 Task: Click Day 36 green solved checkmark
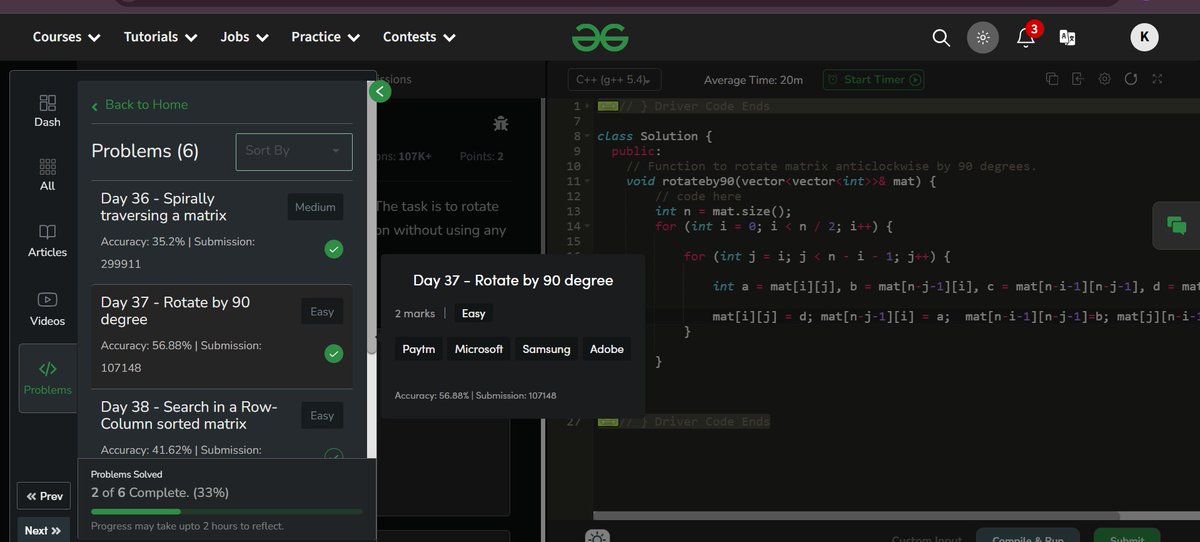(334, 249)
